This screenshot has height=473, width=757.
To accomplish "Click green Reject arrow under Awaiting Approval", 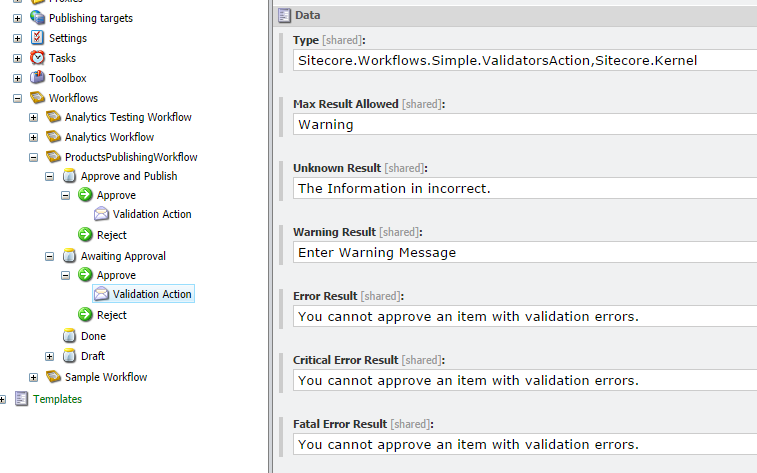I will coord(85,315).
